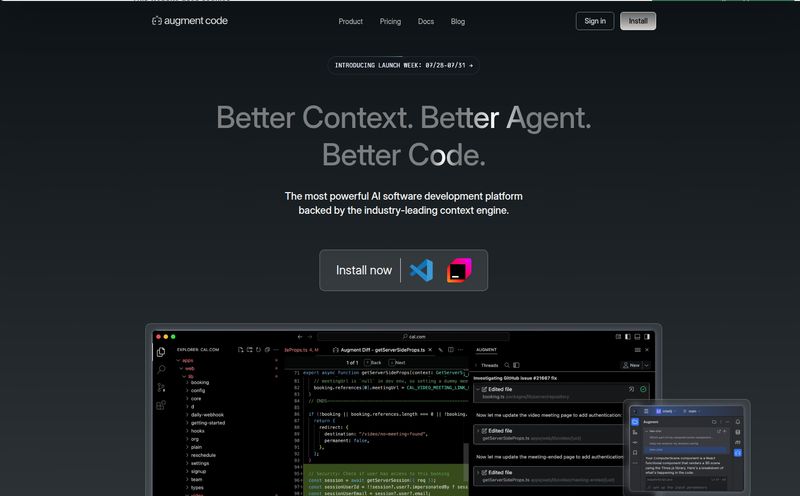Click the green check icon on booking.ts card
The image size is (800, 496).
coord(643,389)
